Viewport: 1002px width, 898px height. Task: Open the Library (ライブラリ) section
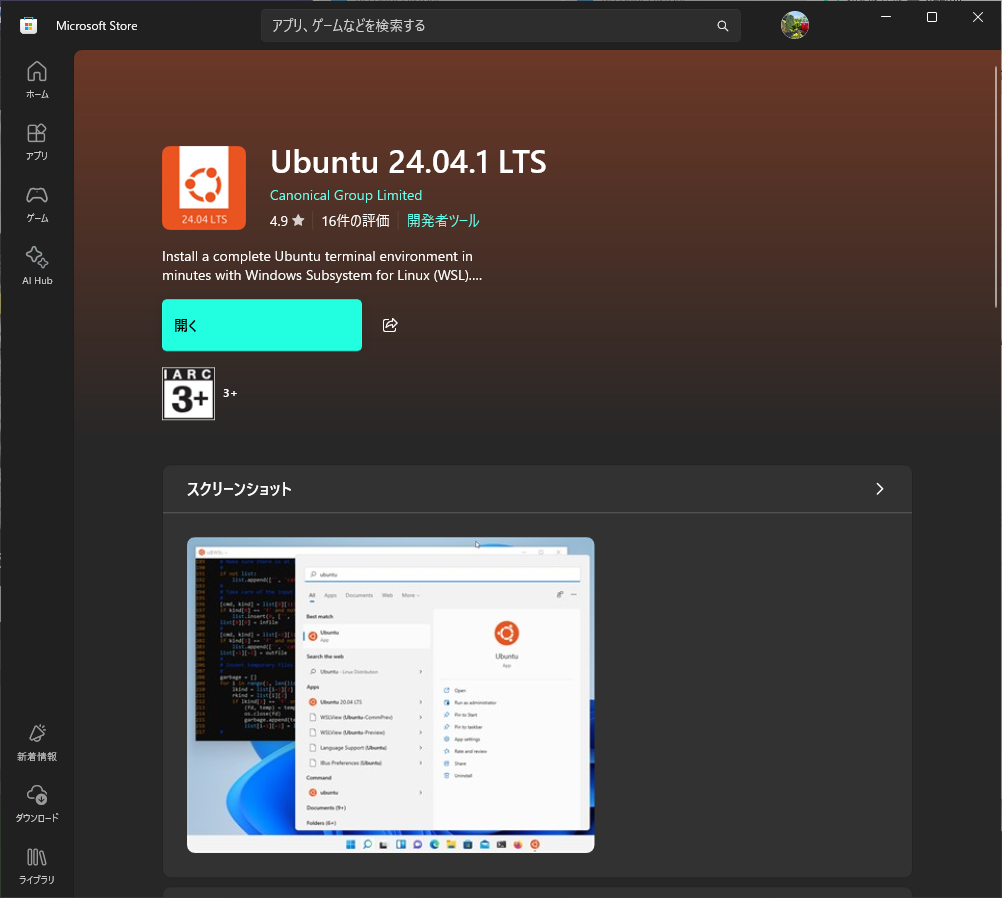pos(37,866)
